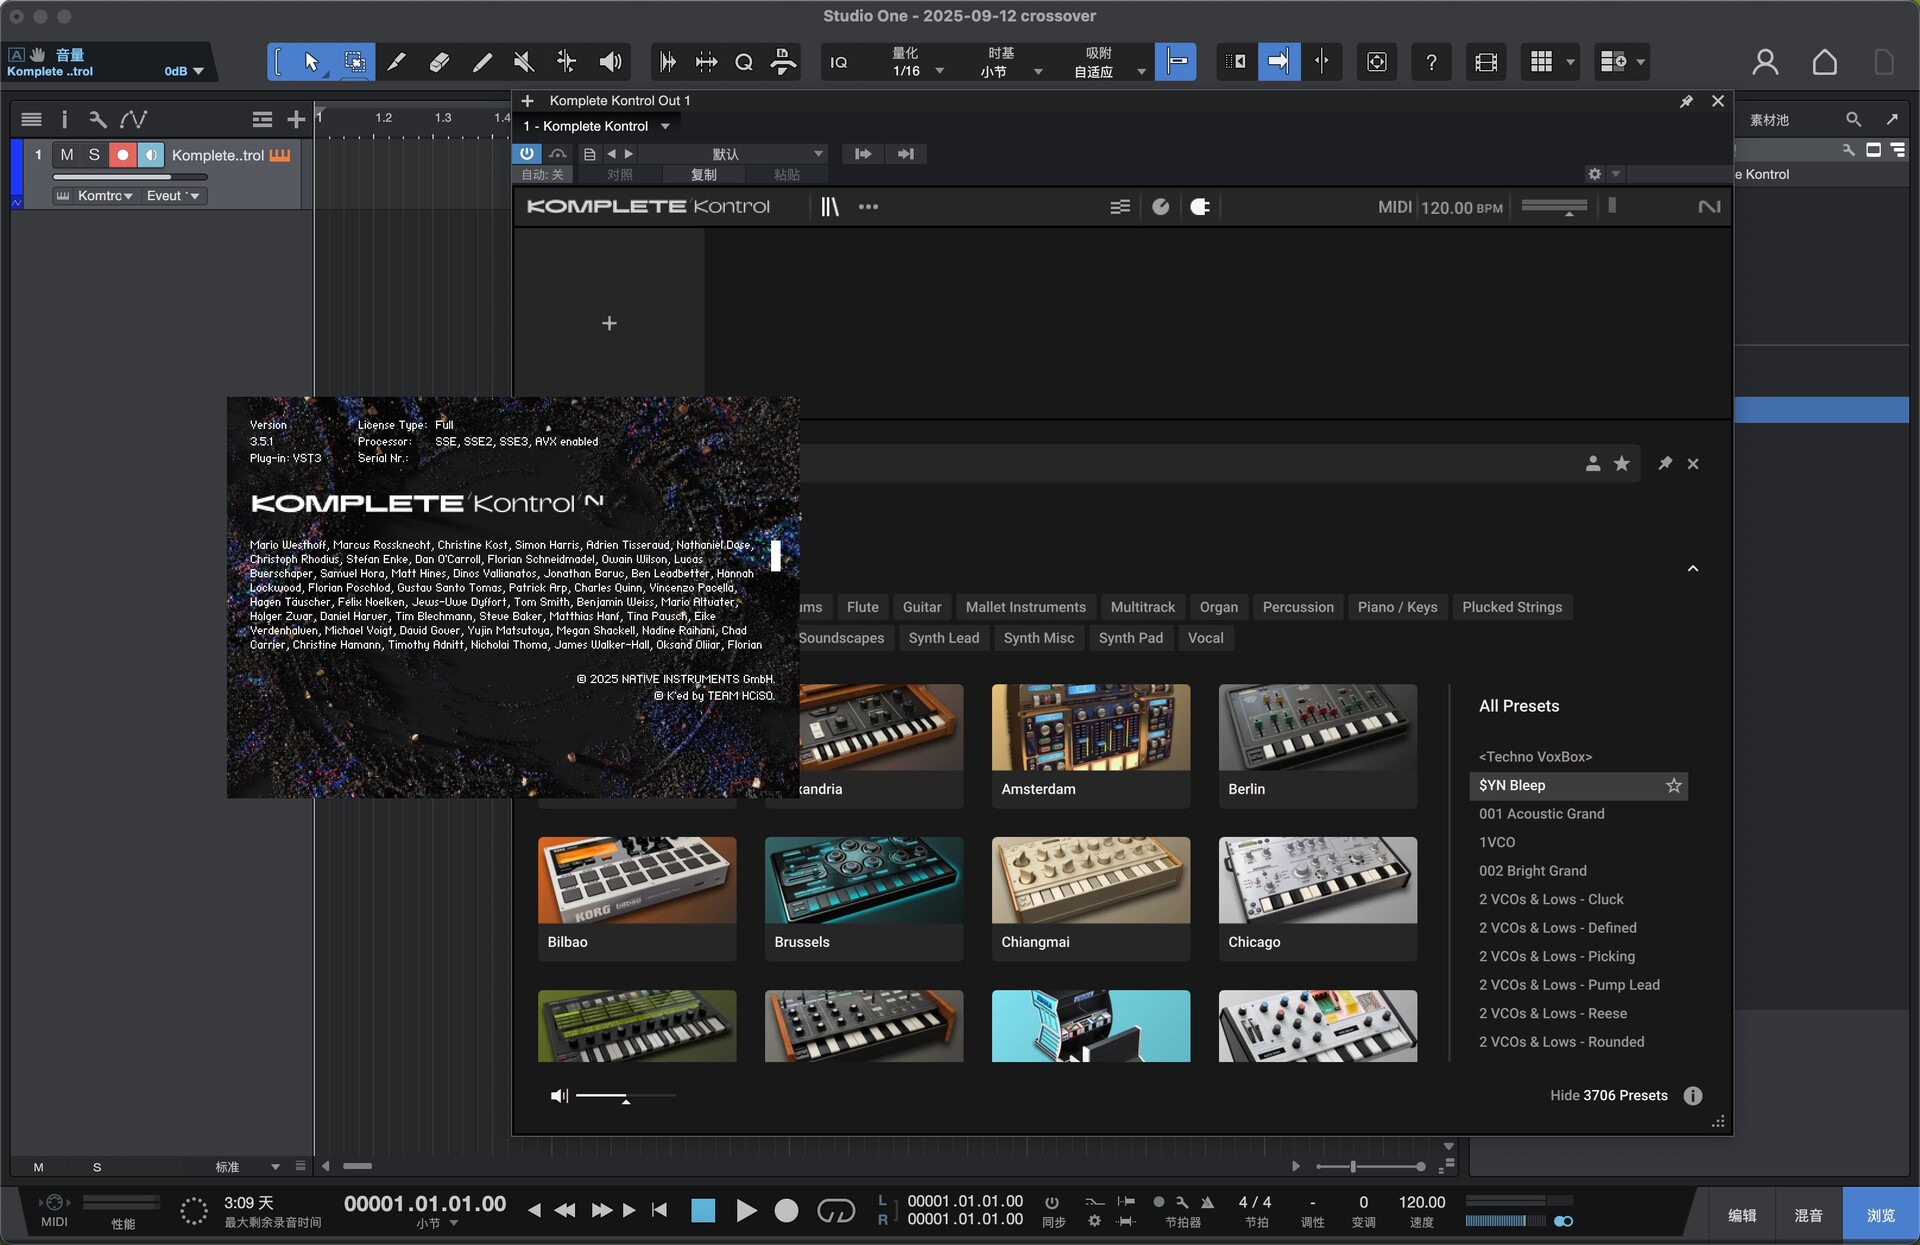Open quantize 1/16 dropdown
This screenshot has width=1920, height=1245.
pos(917,71)
